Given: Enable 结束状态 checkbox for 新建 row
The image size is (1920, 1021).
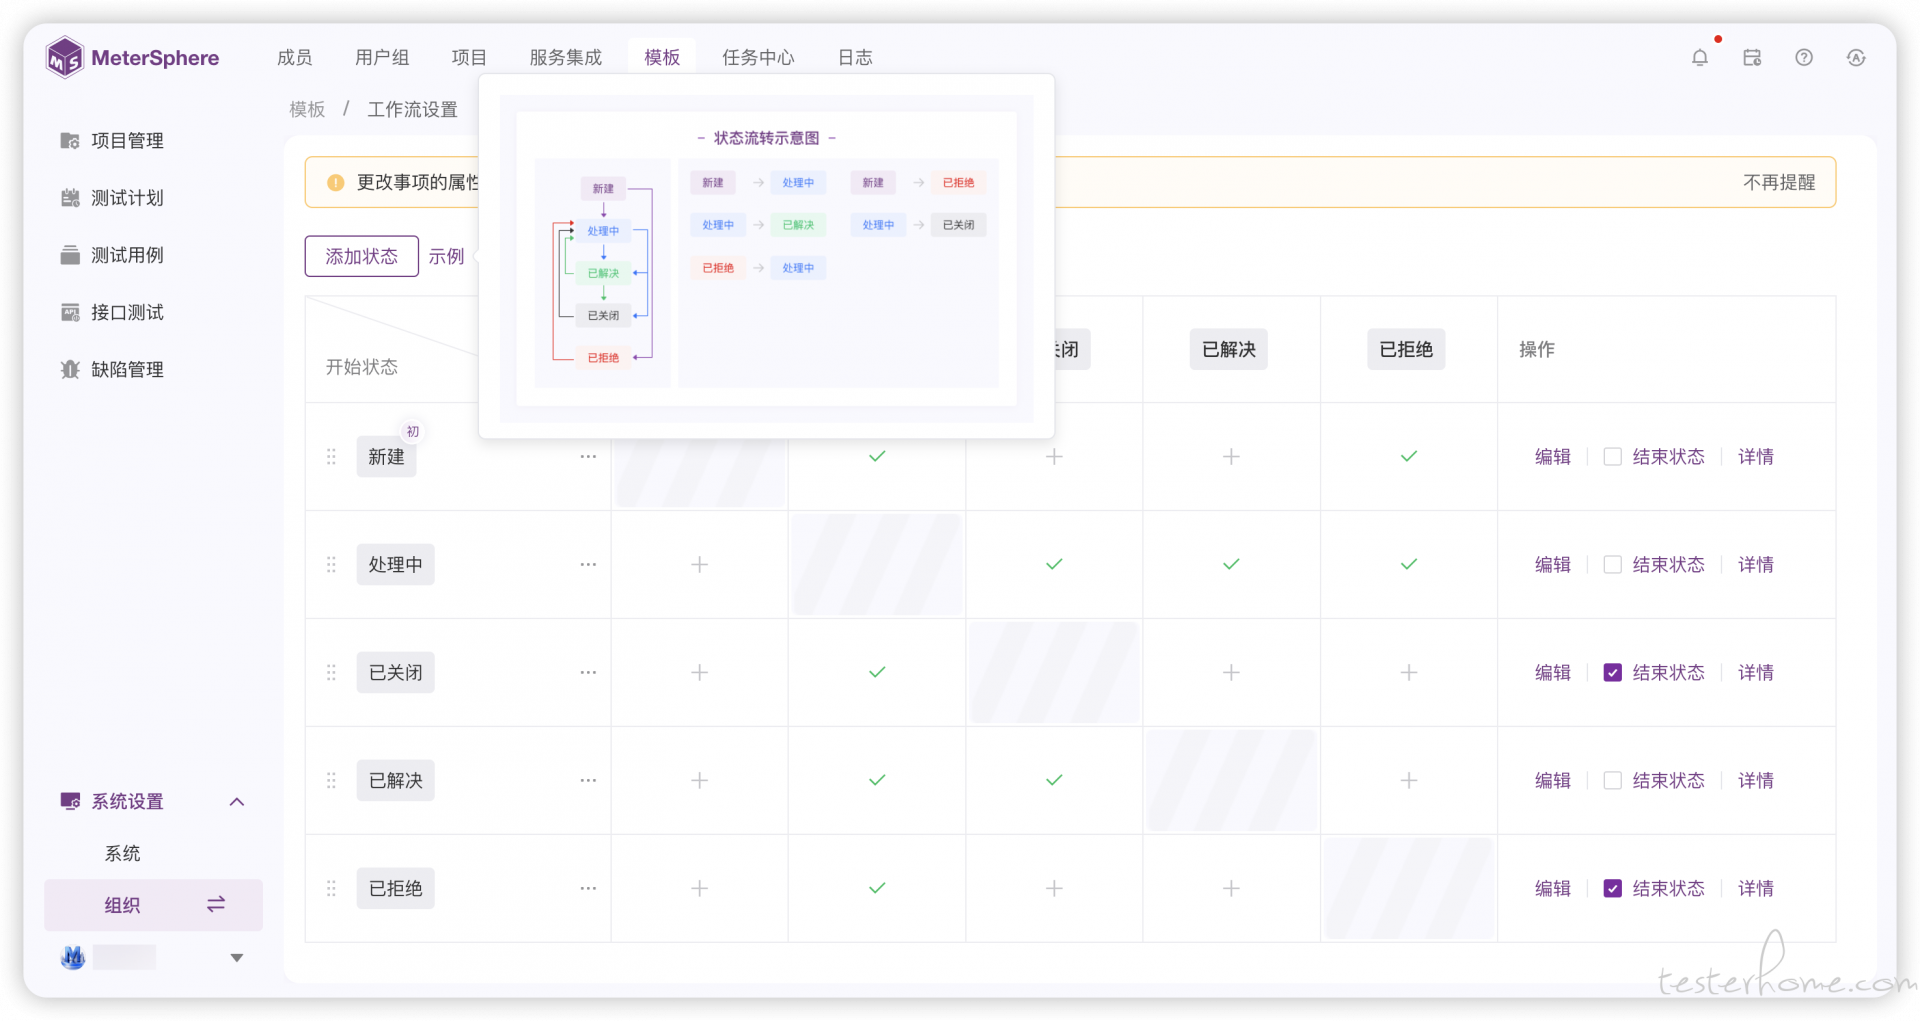Looking at the screenshot, I should (1612, 457).
